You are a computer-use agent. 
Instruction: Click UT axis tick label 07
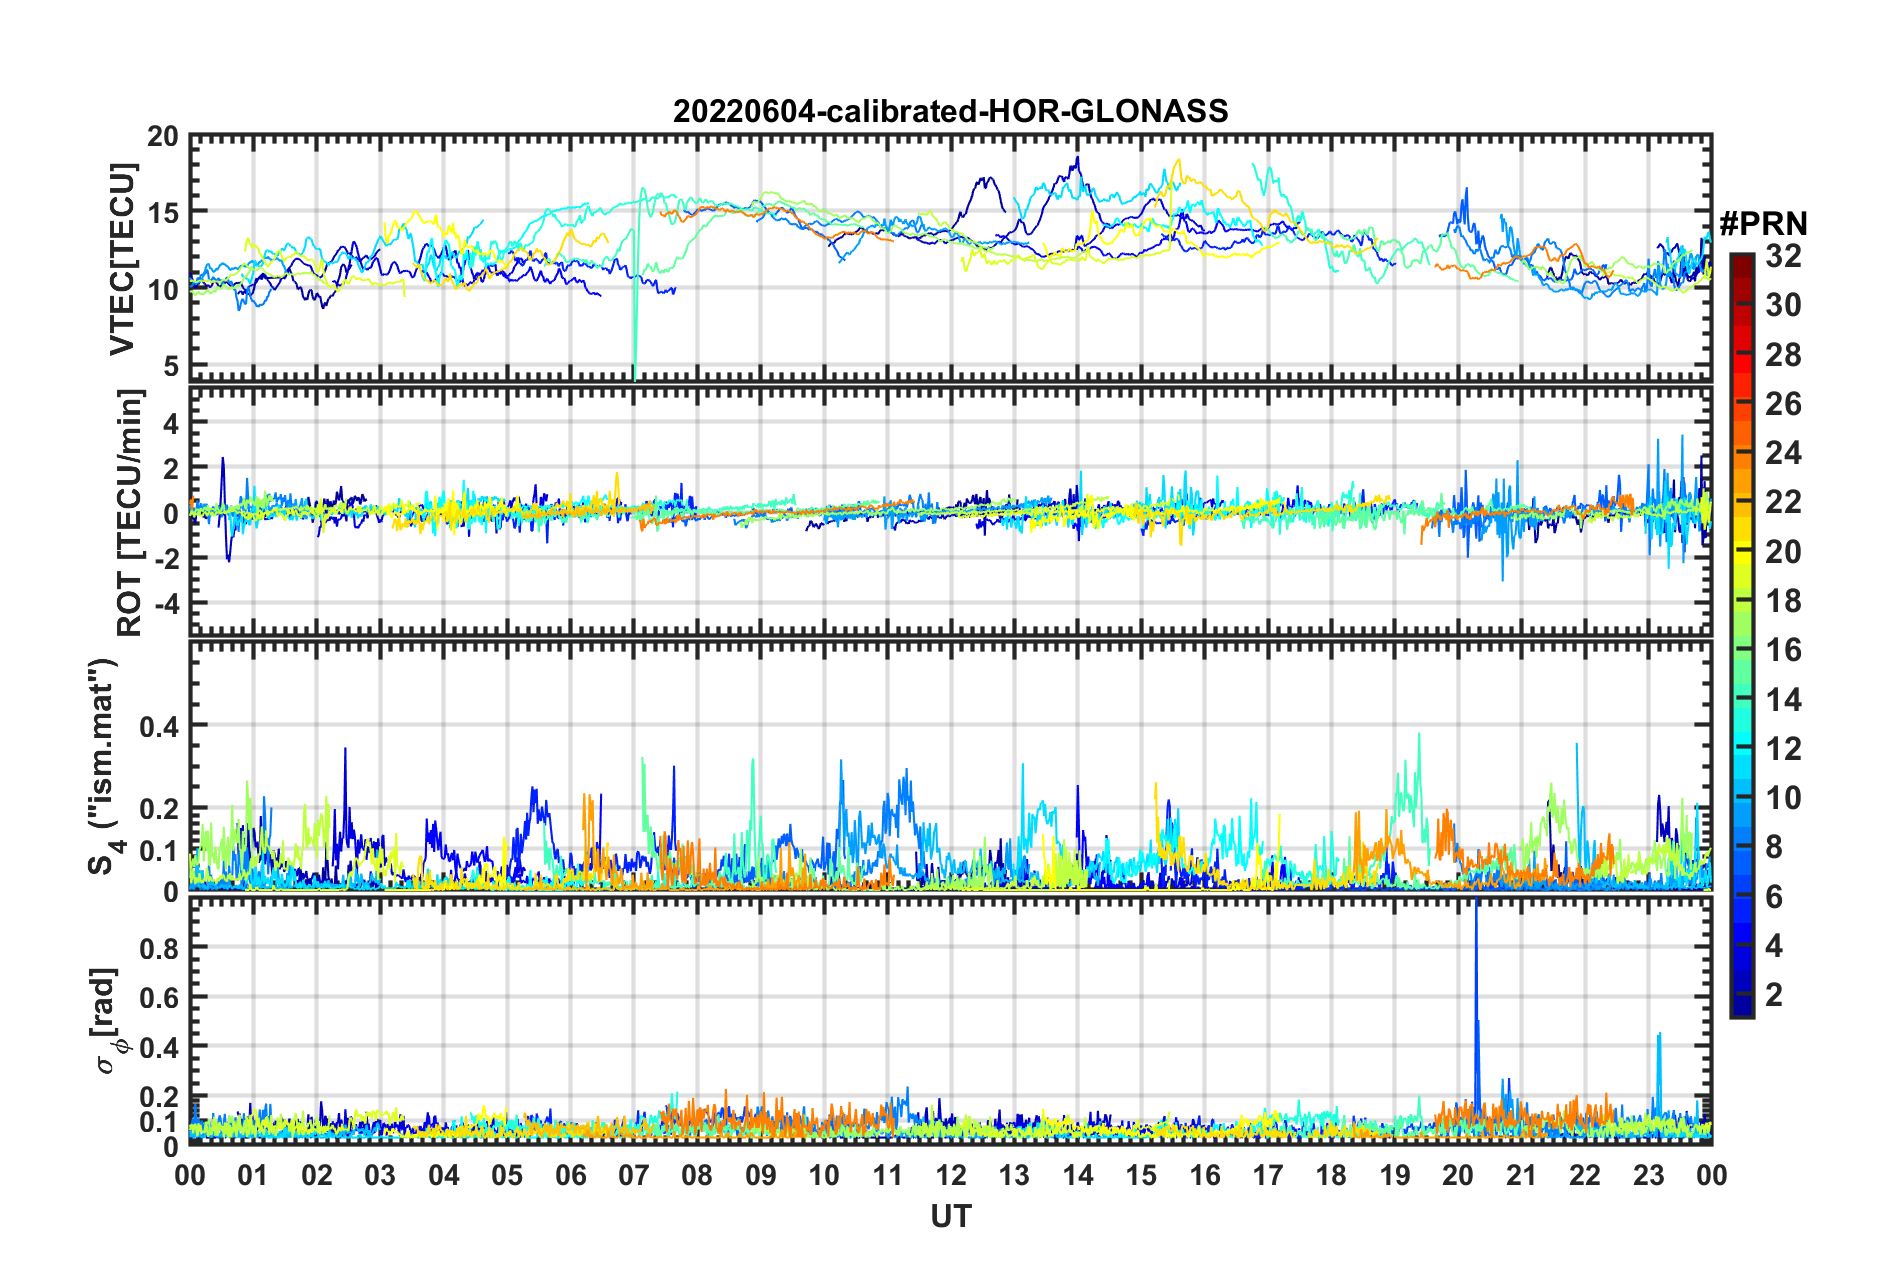634,1175
